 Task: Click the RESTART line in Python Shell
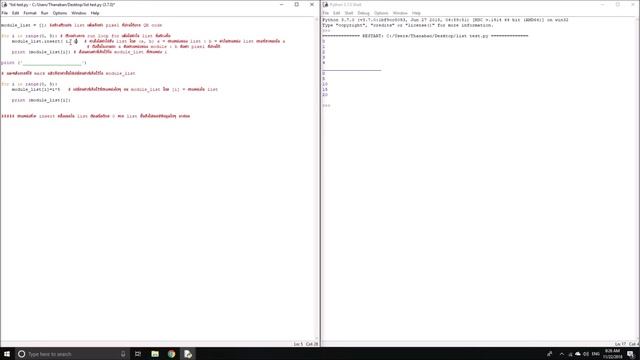(x=425, y=36)
